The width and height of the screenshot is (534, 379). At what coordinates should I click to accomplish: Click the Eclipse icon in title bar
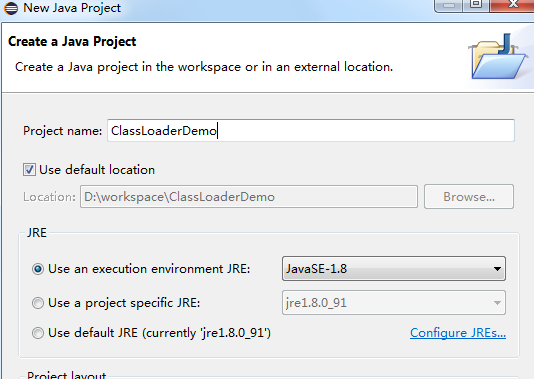click(11, 8)
